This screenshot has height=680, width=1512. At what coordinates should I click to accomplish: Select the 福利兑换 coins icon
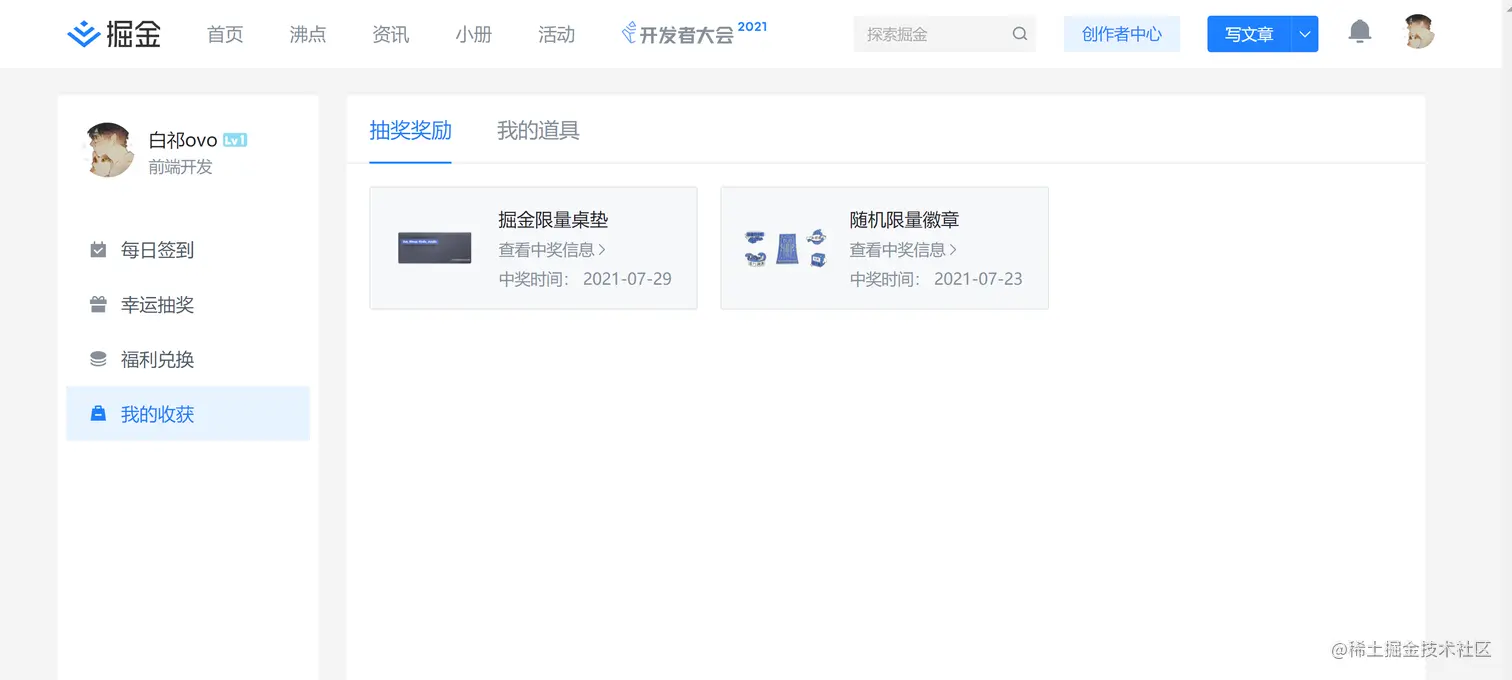[x=98, y=358]
